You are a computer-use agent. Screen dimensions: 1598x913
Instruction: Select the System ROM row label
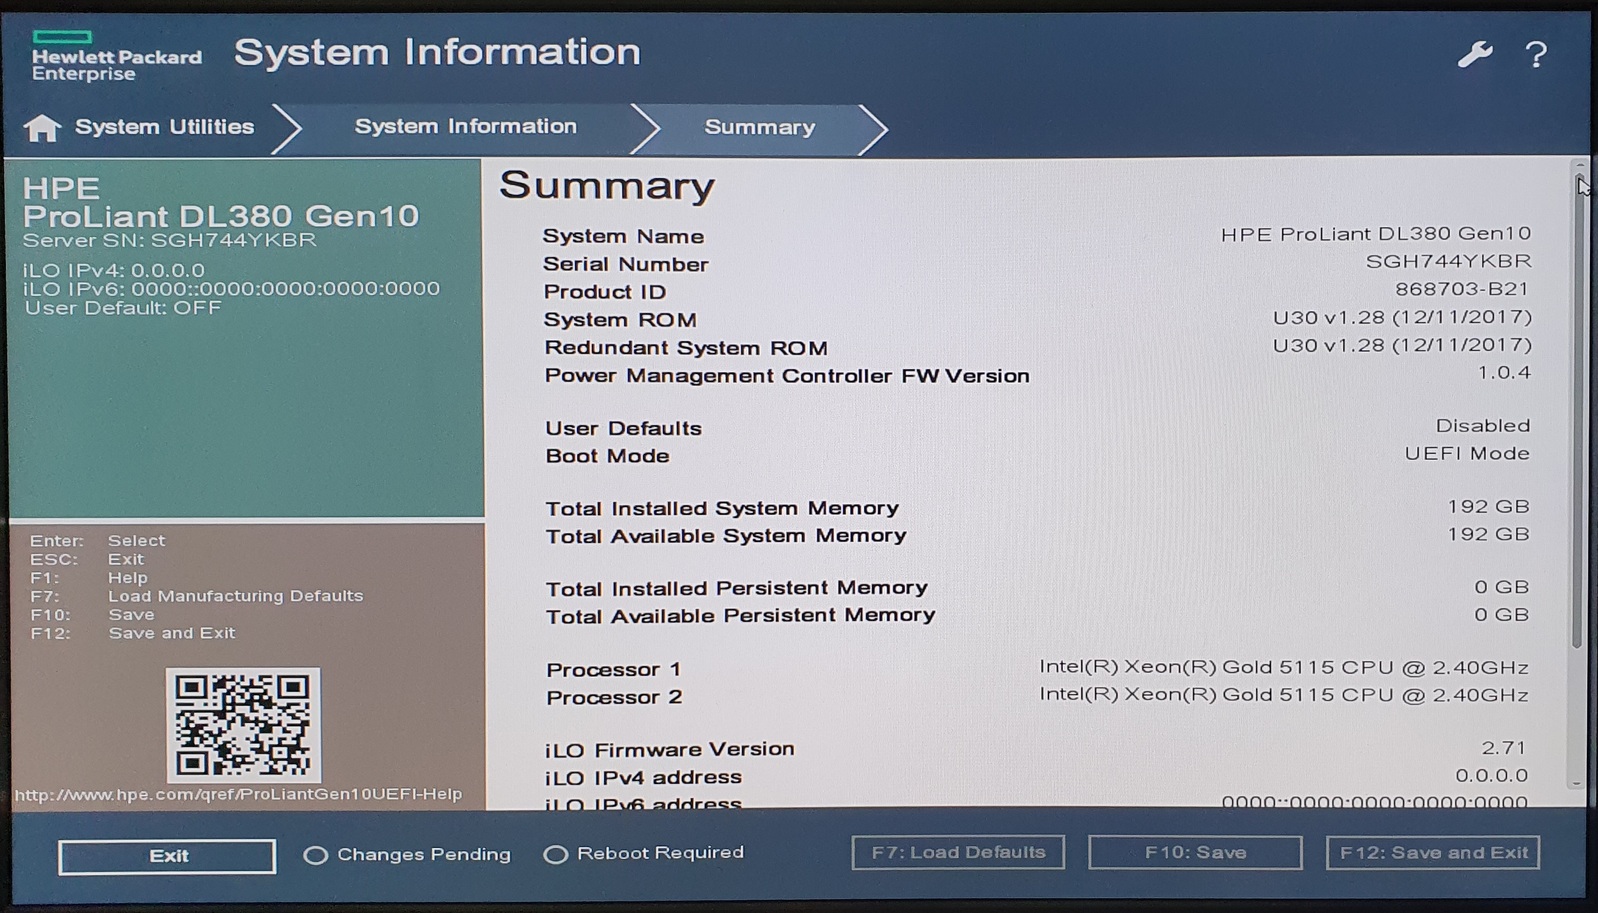620,320
